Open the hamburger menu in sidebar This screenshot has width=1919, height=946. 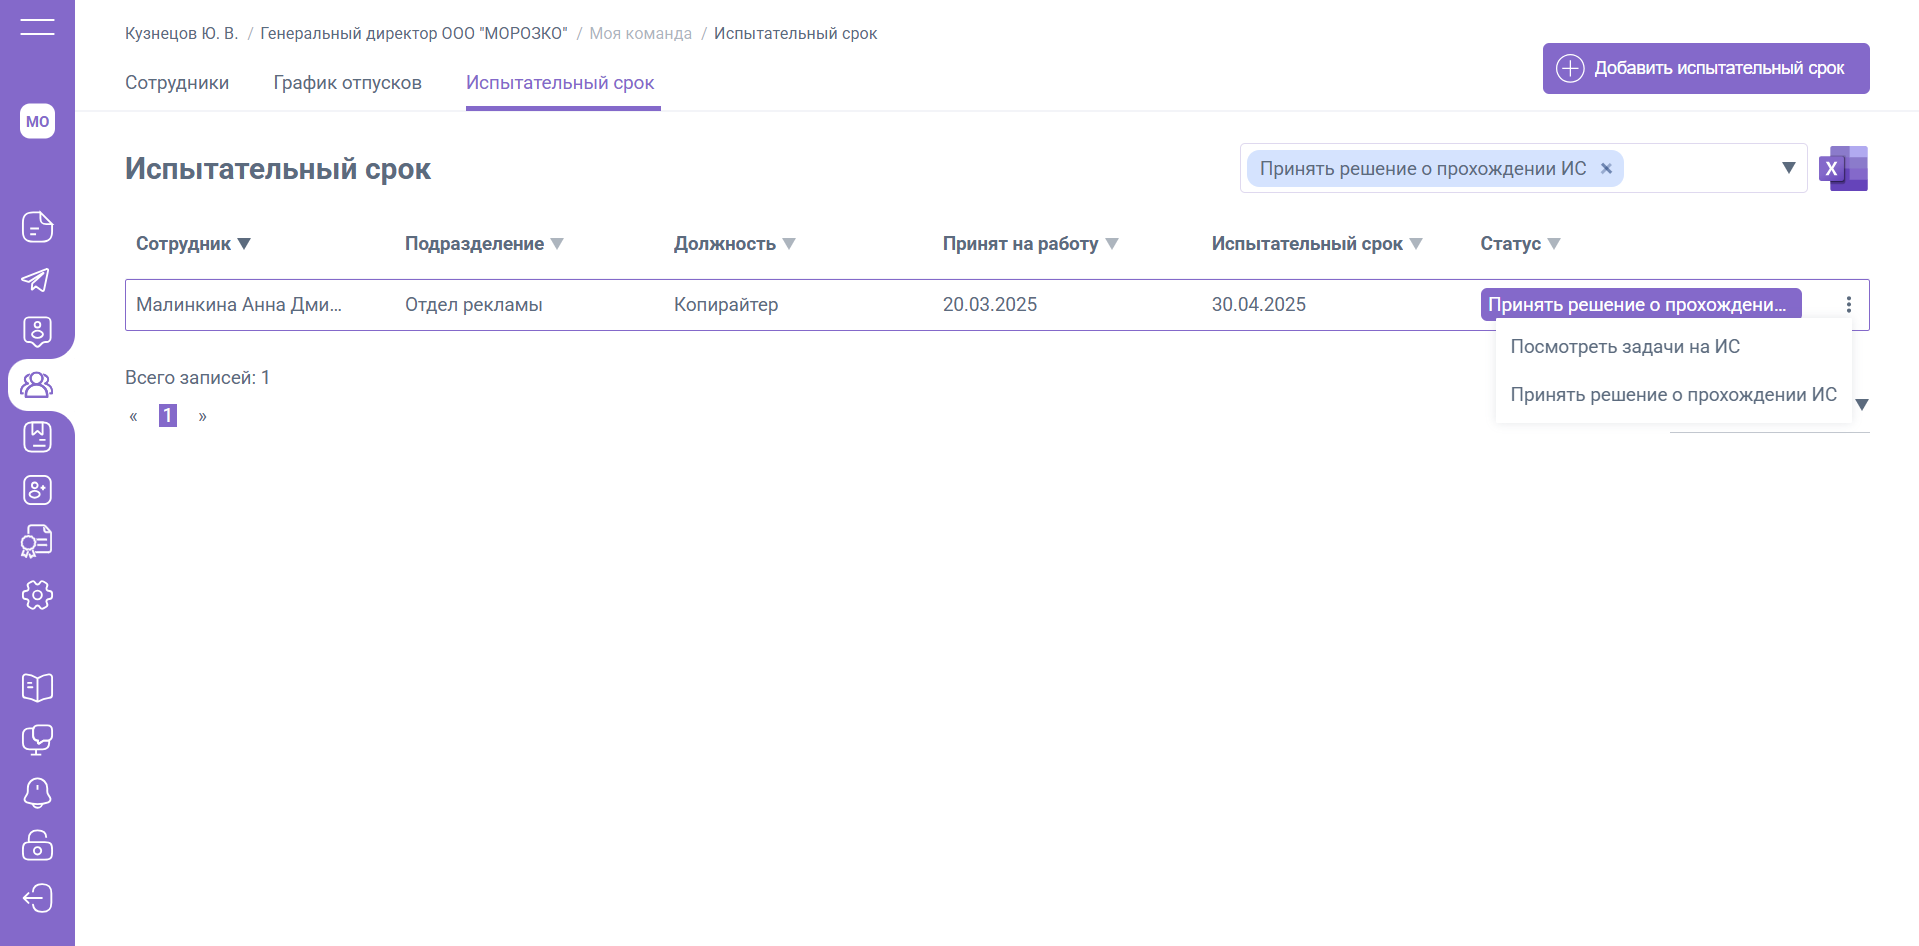pos(37,27)
